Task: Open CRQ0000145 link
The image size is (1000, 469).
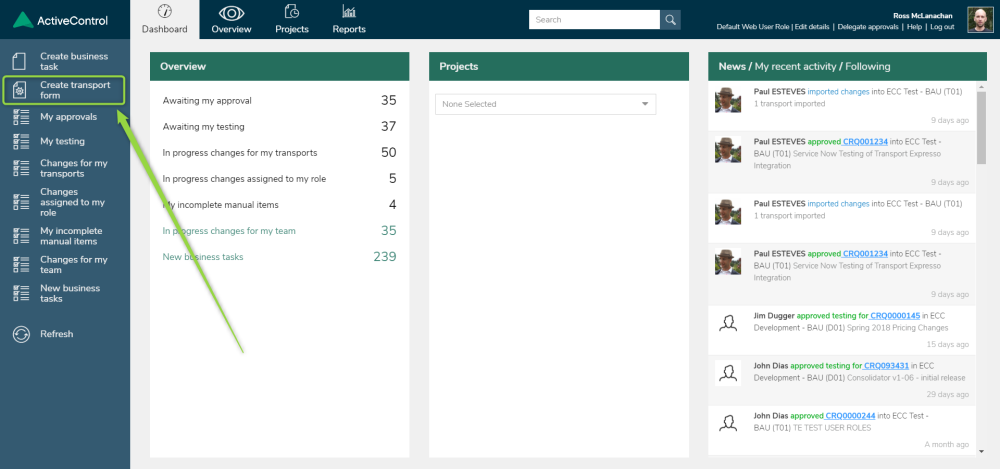Action: [x=895, y=316]
